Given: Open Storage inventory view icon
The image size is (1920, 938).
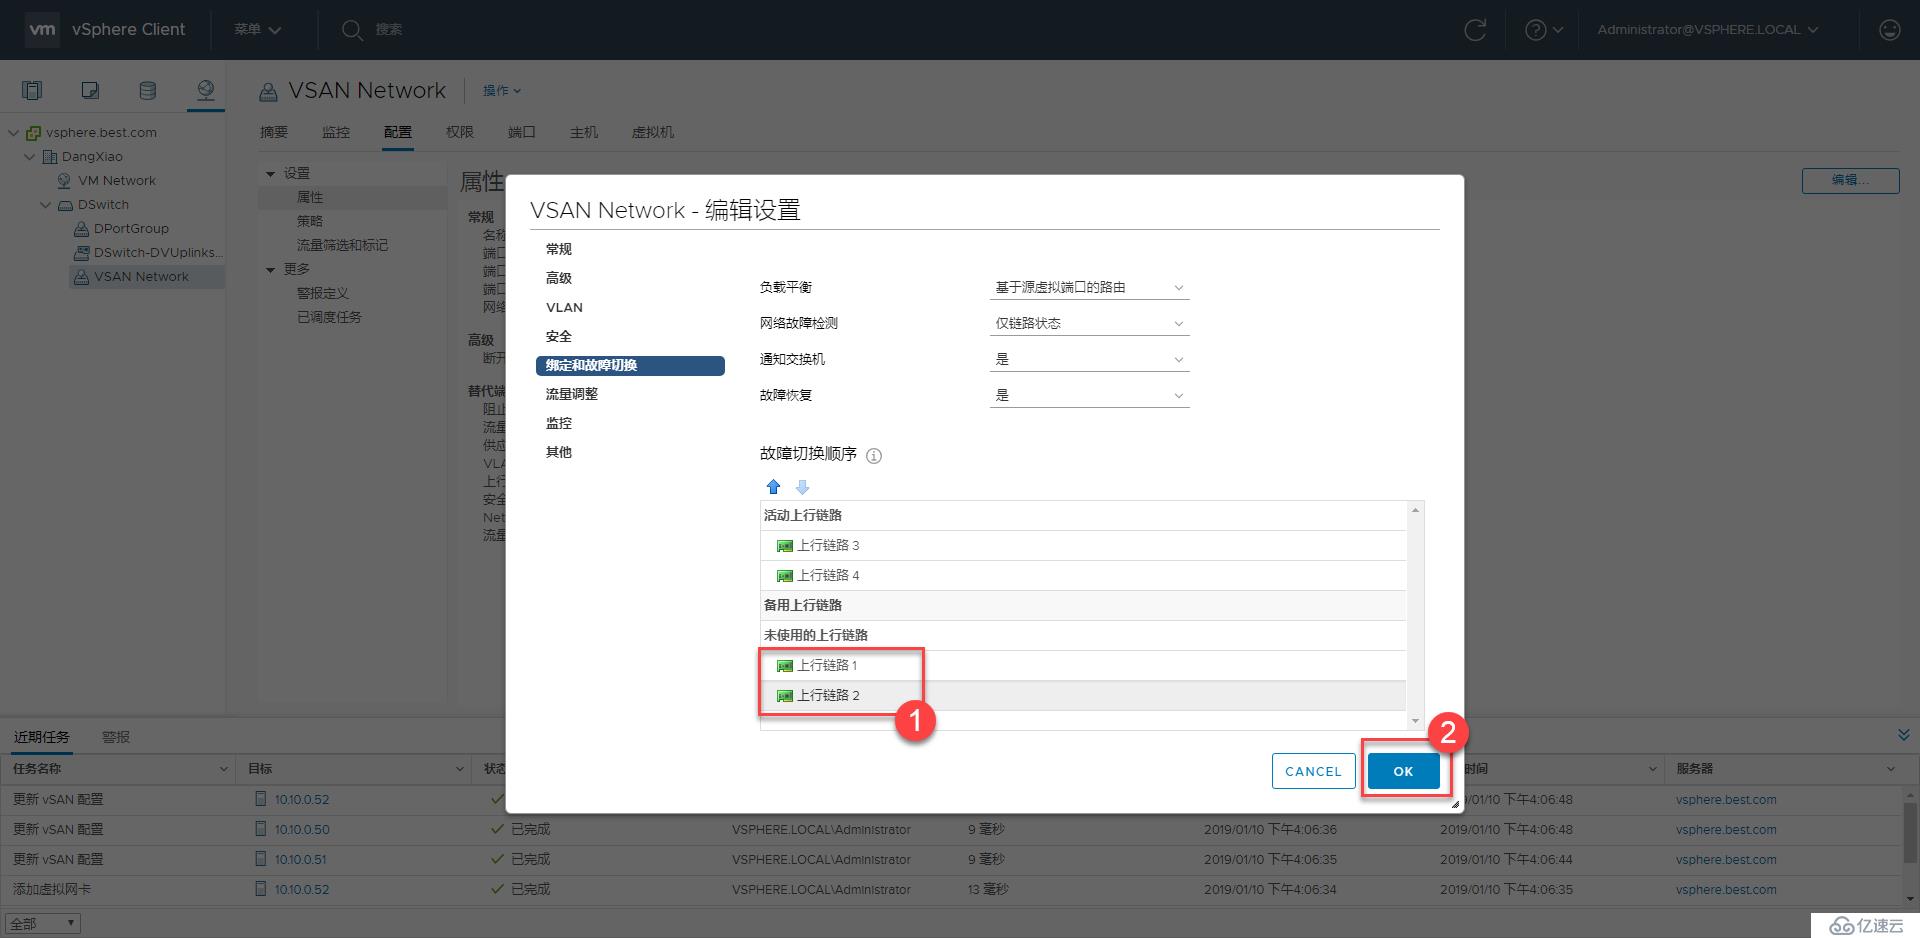Looking at the screenshot, I should (147, 91).
